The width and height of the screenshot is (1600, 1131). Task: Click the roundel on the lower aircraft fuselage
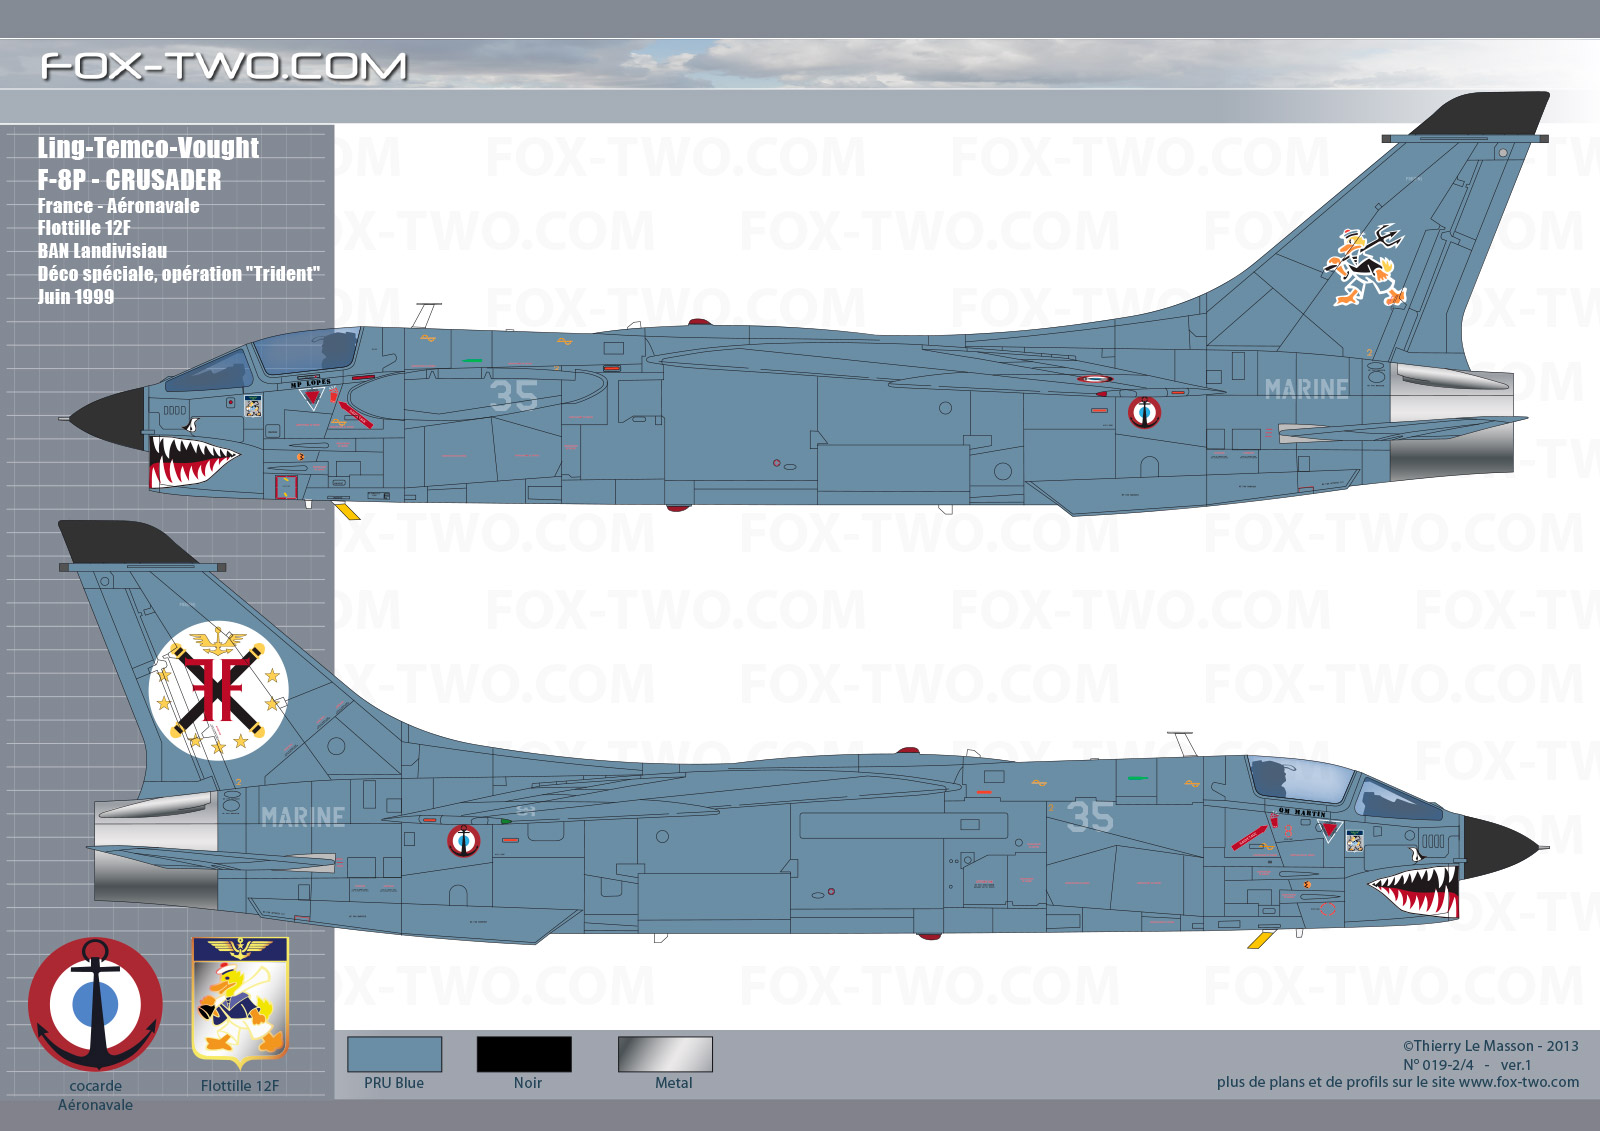(463, 841)
